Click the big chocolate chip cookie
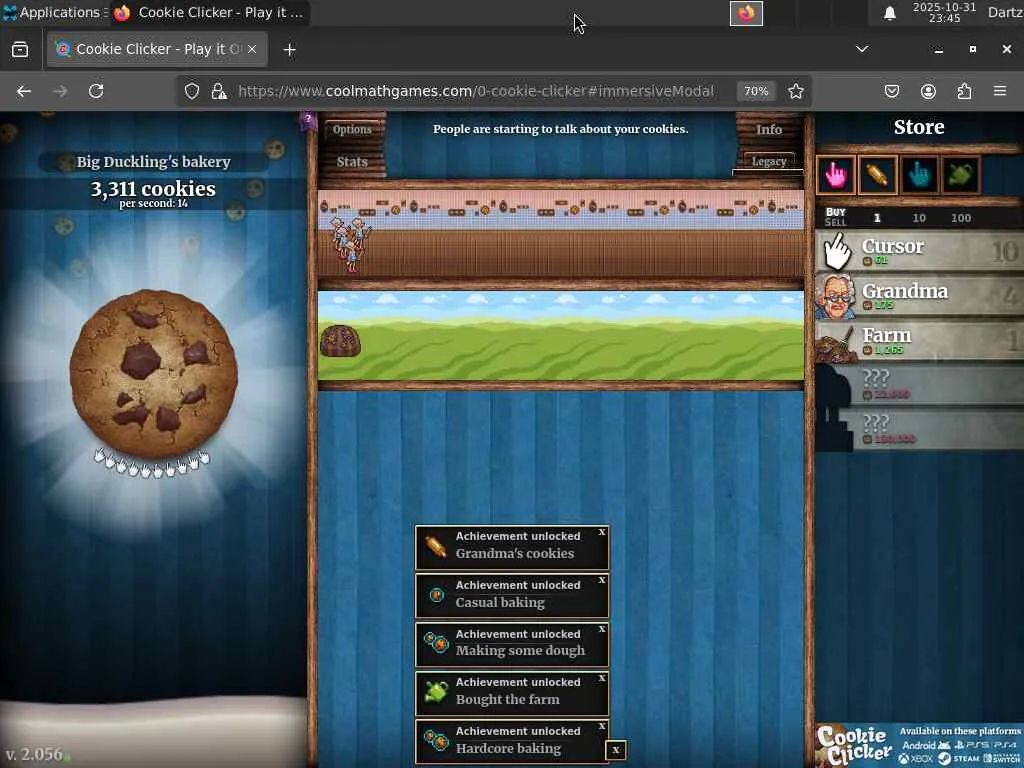The height and width of the screenshot is (768, 1024). [x=153, y=373]
